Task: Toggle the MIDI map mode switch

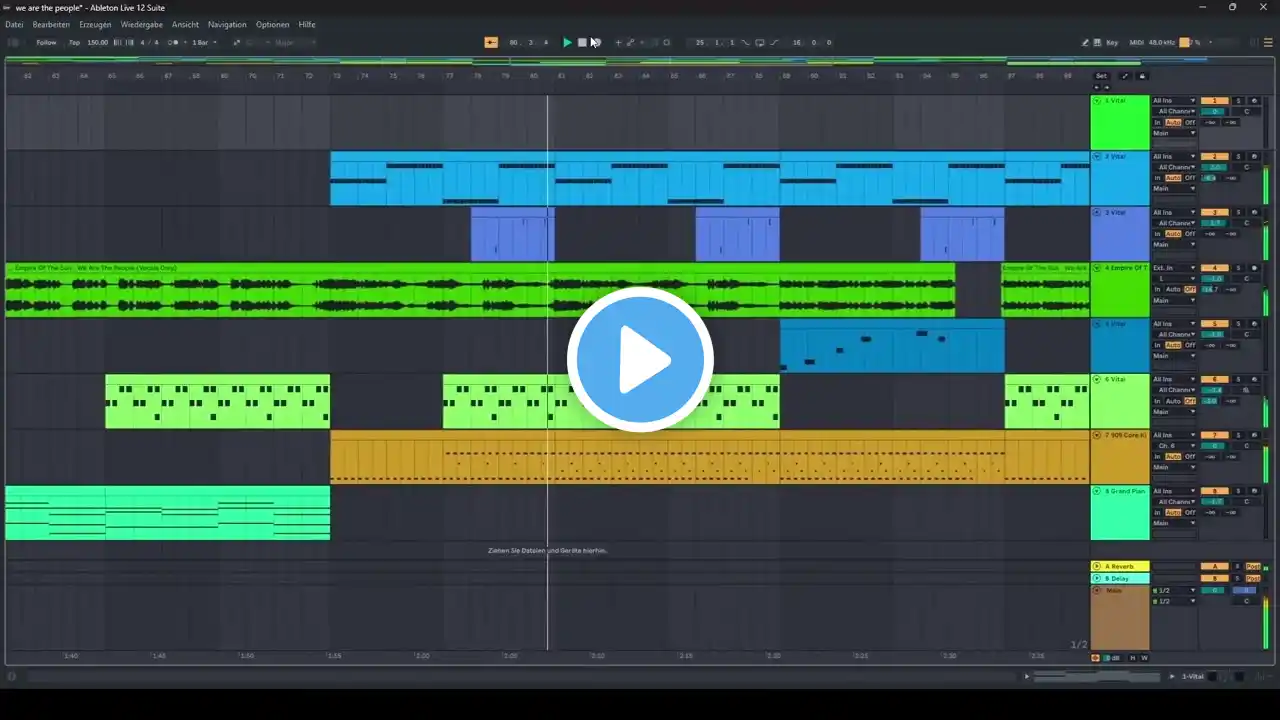Action: click(x=1136, y=43)
